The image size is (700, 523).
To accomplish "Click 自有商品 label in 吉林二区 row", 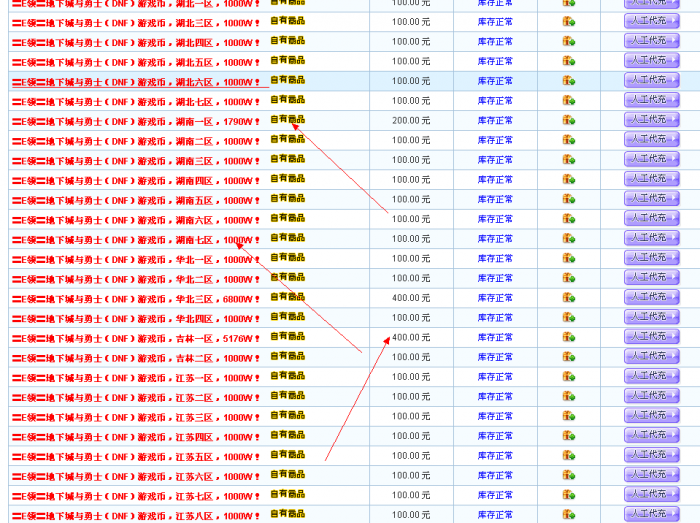I will click(288, 356).
